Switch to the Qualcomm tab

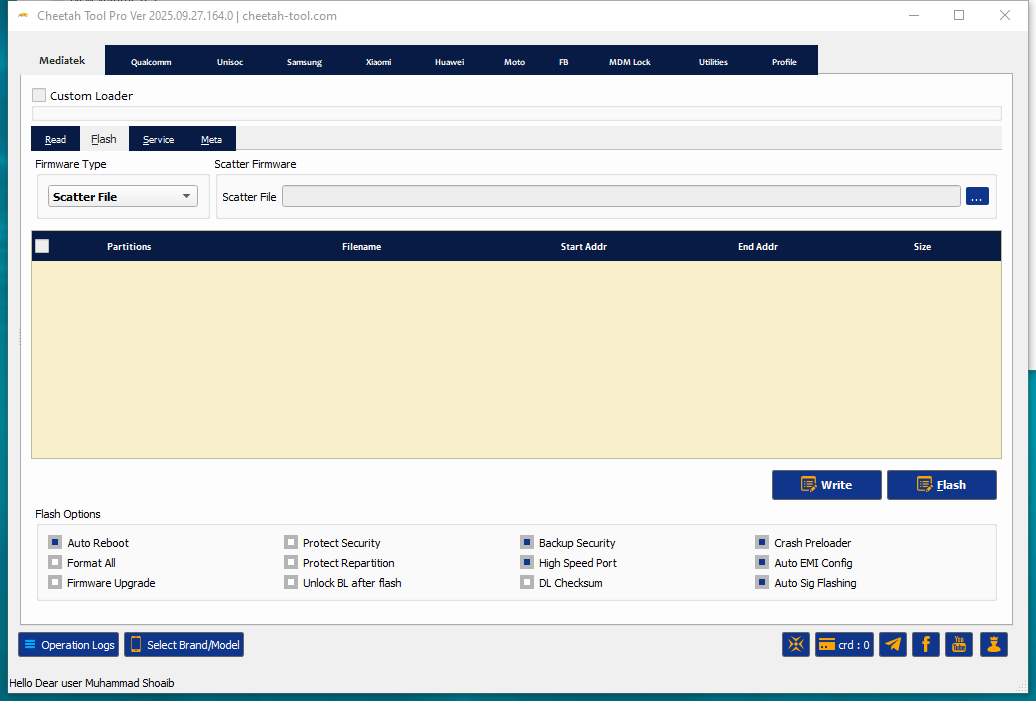click(151, 62)
